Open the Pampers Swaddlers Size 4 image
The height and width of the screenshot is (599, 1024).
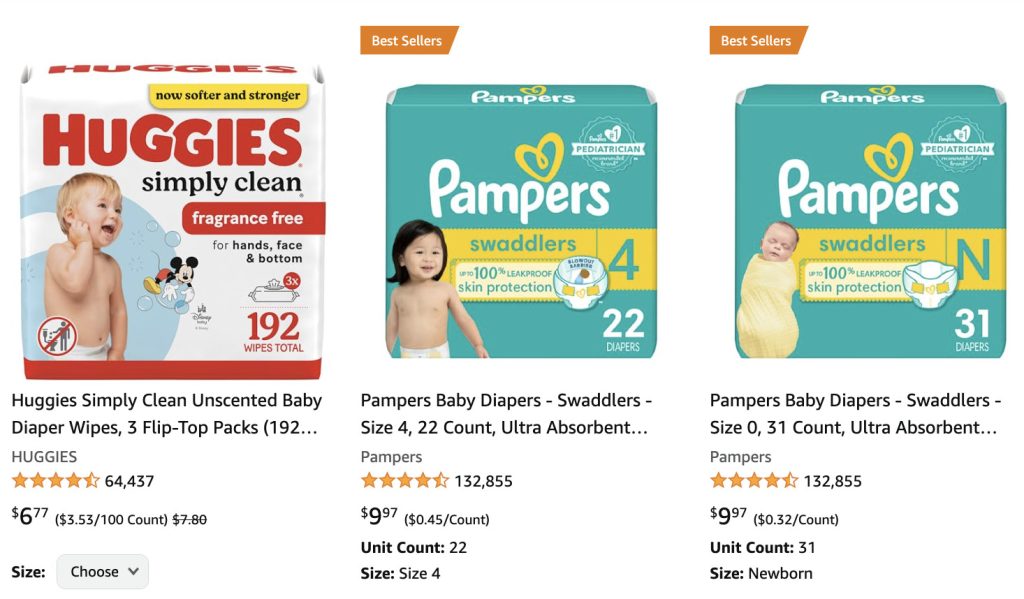[x=521, y=220]
